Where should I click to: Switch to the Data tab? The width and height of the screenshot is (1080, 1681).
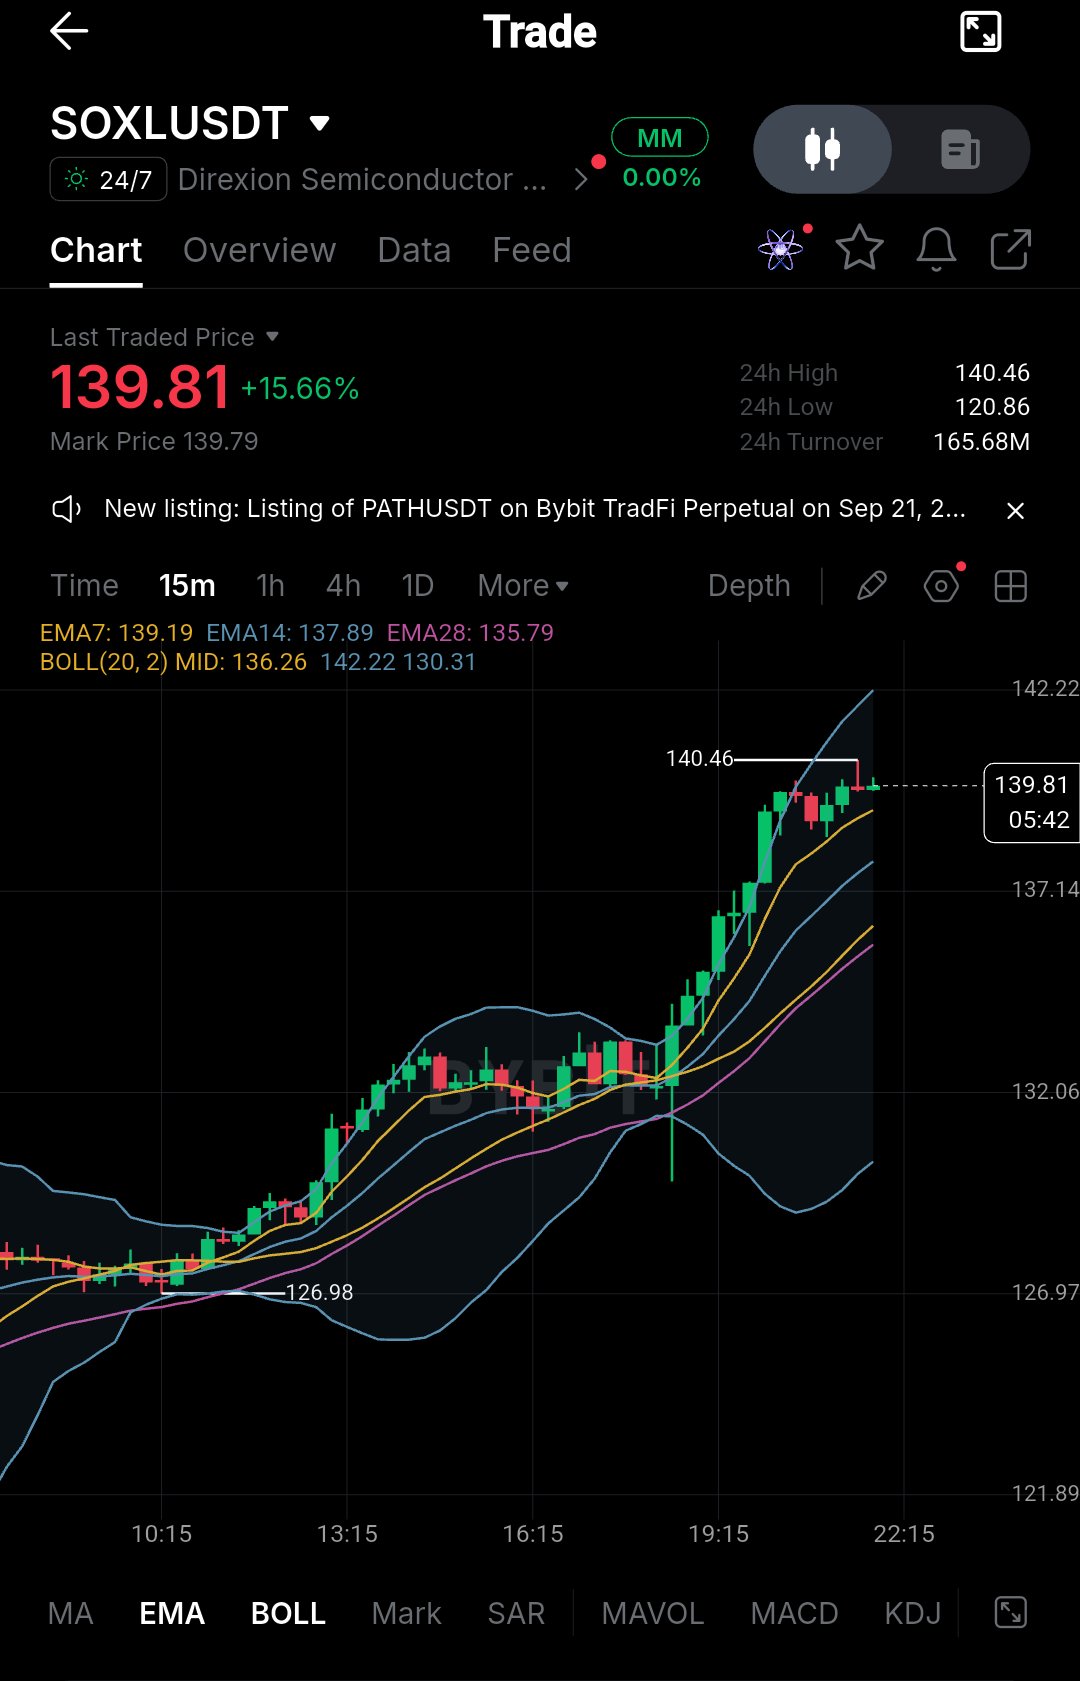click(414, 250)
